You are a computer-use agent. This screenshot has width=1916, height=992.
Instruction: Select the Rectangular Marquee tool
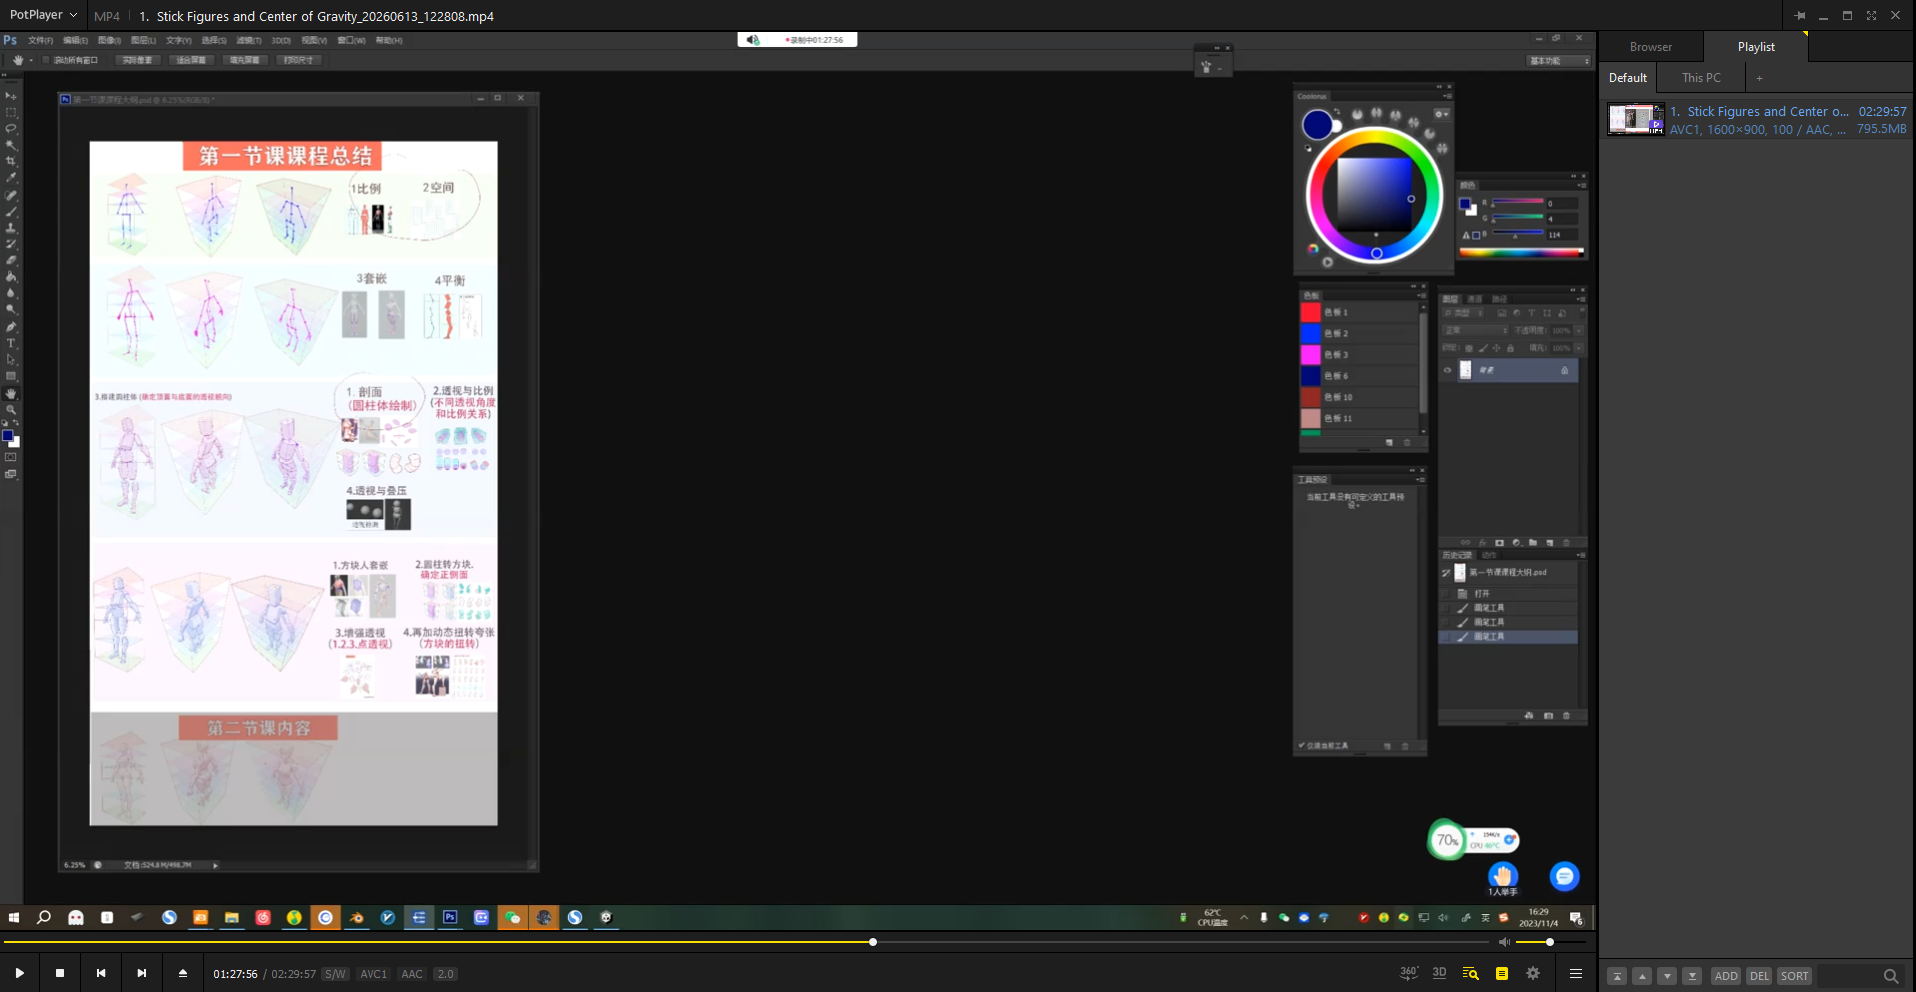11,112
